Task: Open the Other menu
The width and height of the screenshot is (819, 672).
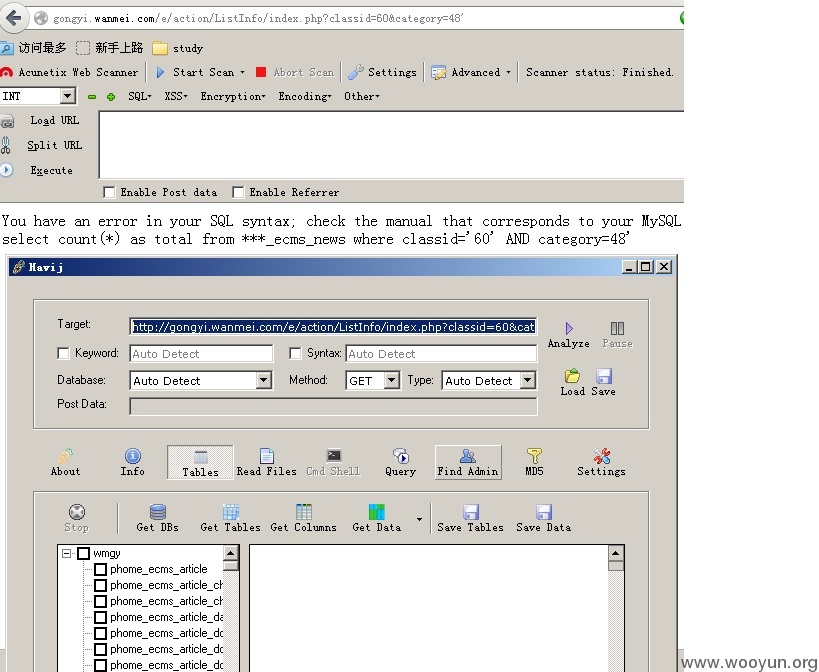Action: point(361,96)
